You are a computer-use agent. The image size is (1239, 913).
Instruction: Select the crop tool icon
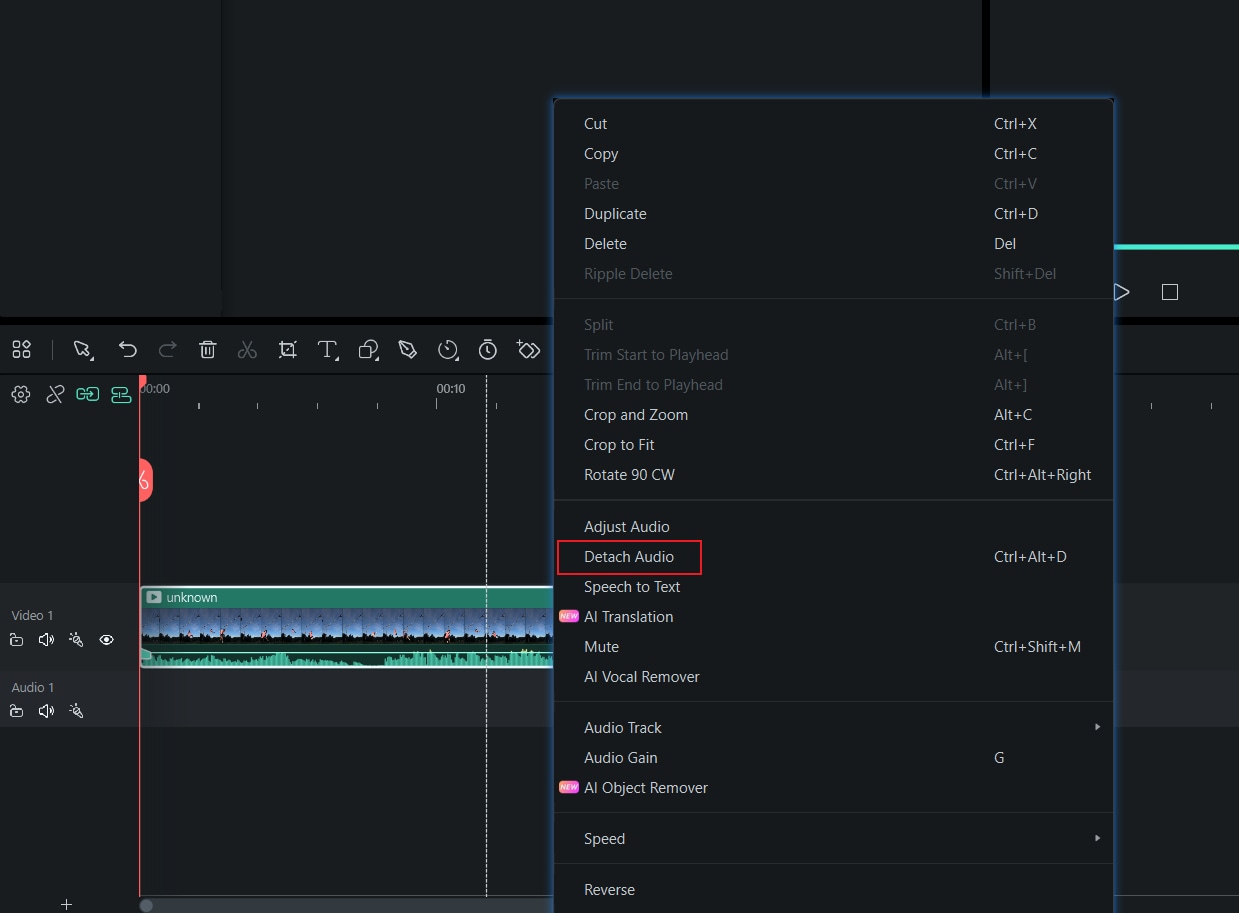288,349
